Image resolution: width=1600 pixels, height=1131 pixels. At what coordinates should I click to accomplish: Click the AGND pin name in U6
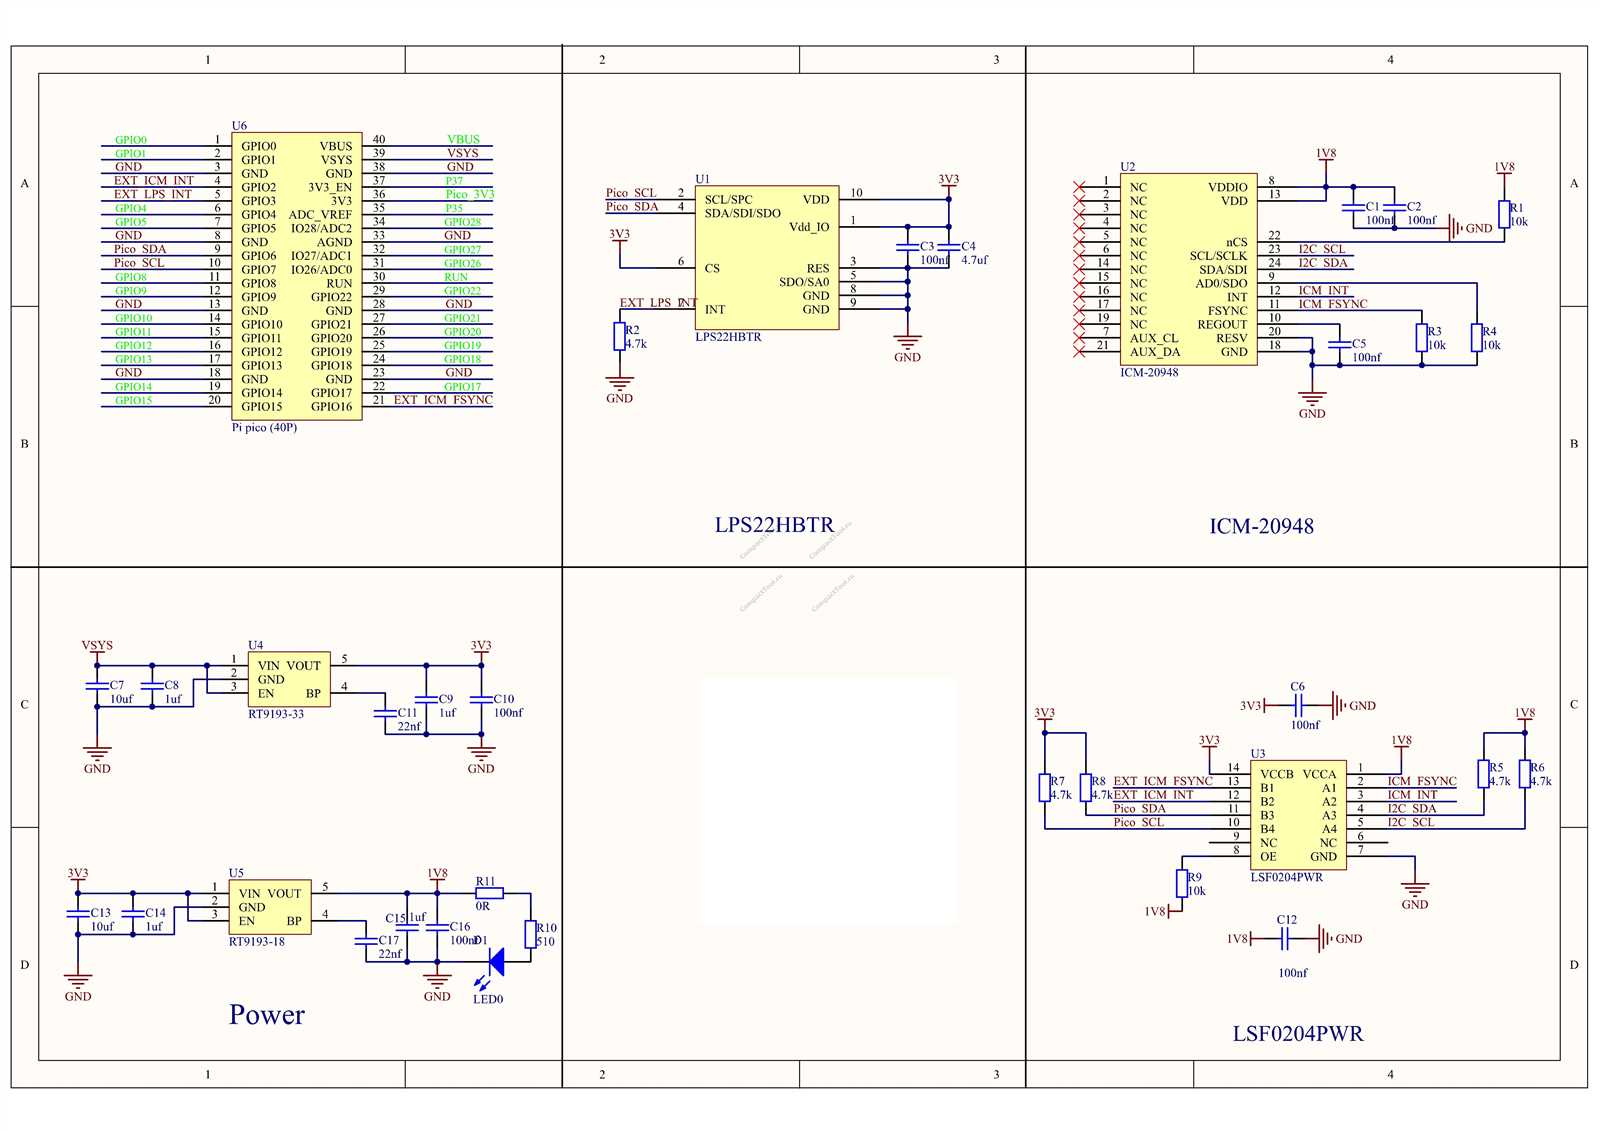tap(334, 242)
